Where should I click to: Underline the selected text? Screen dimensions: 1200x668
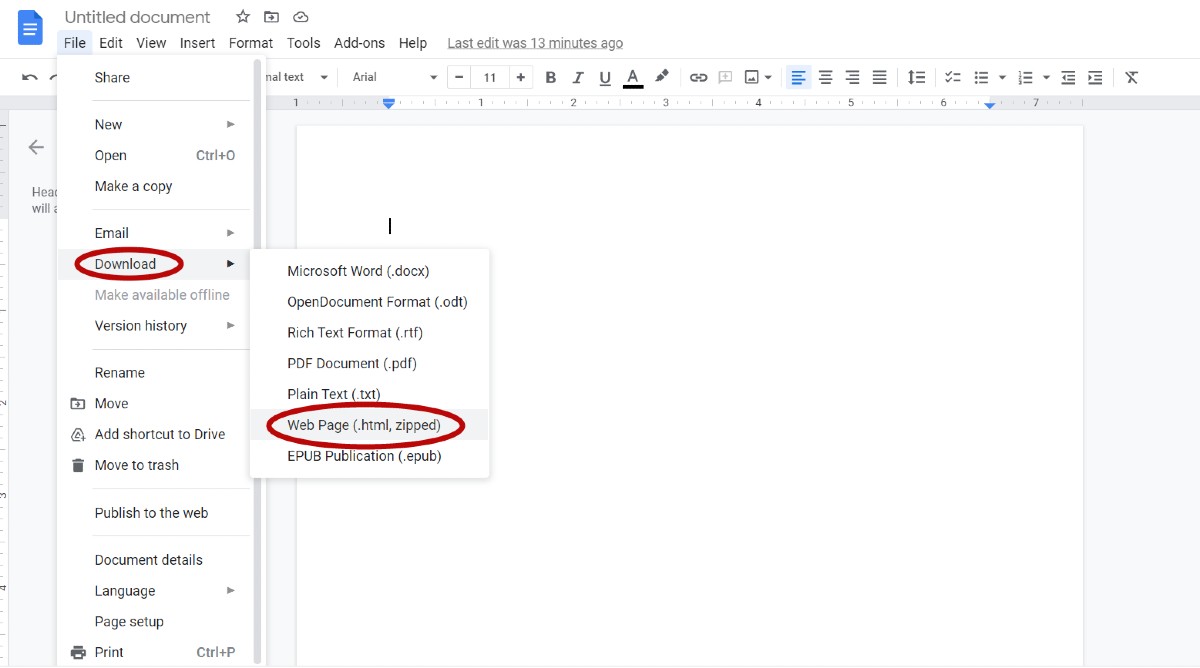point(605,77)
